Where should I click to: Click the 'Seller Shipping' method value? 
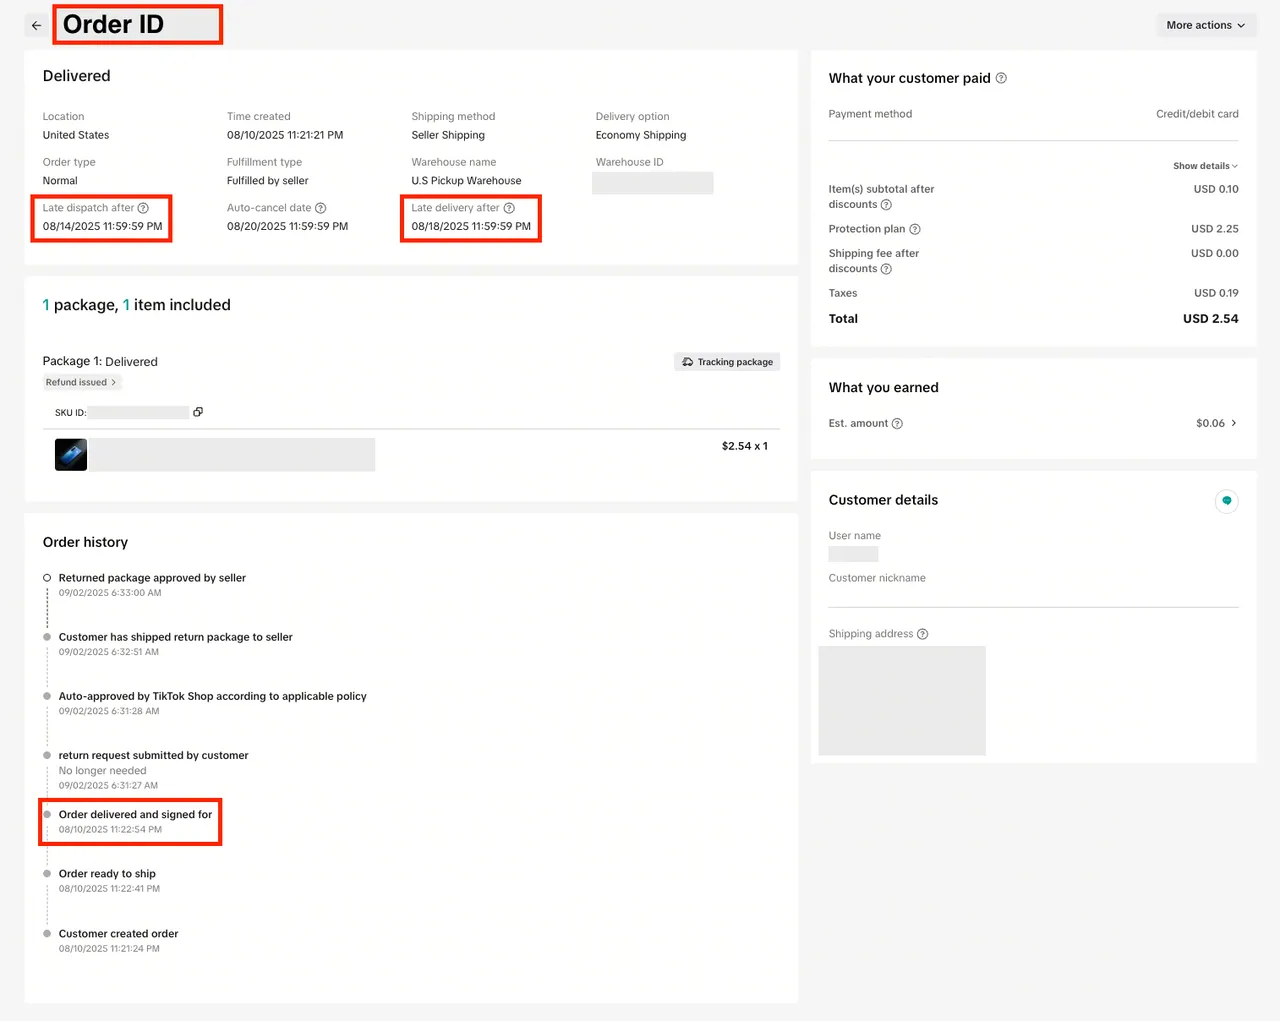point(448,135)
